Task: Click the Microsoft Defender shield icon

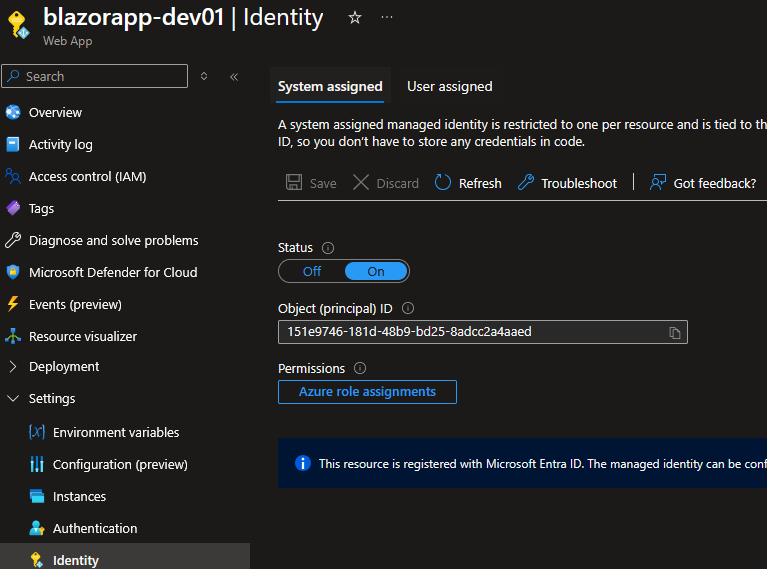Action: (x=13, y=272)
